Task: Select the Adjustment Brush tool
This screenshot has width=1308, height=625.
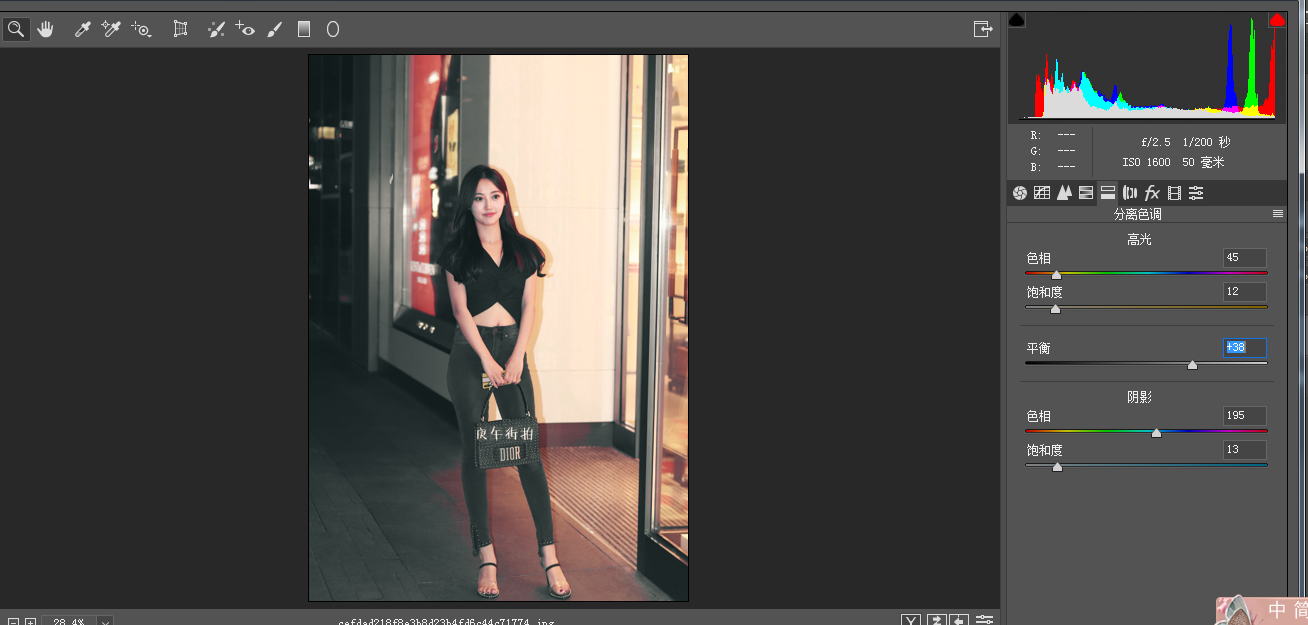Action: [x=274, y=29]
